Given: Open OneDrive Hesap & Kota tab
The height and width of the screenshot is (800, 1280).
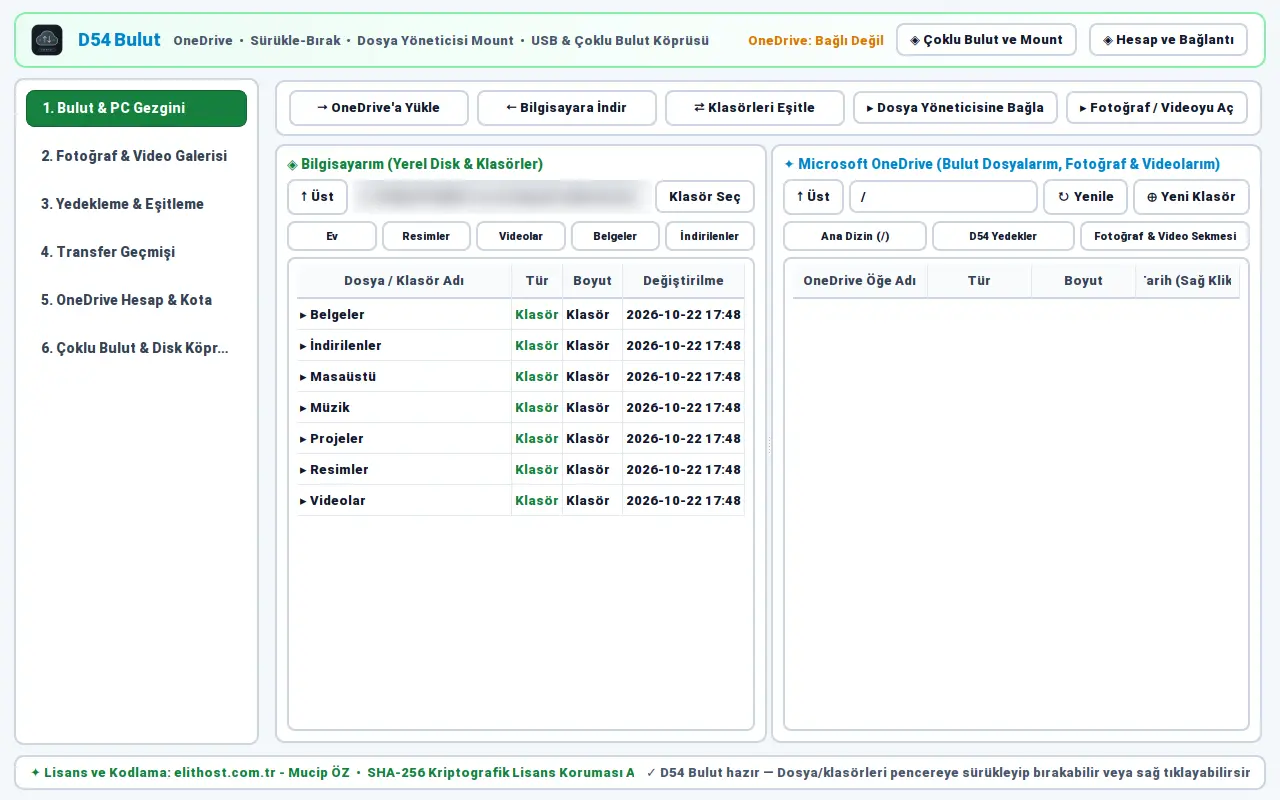Looking at the screenshot, I should (136, 300).
